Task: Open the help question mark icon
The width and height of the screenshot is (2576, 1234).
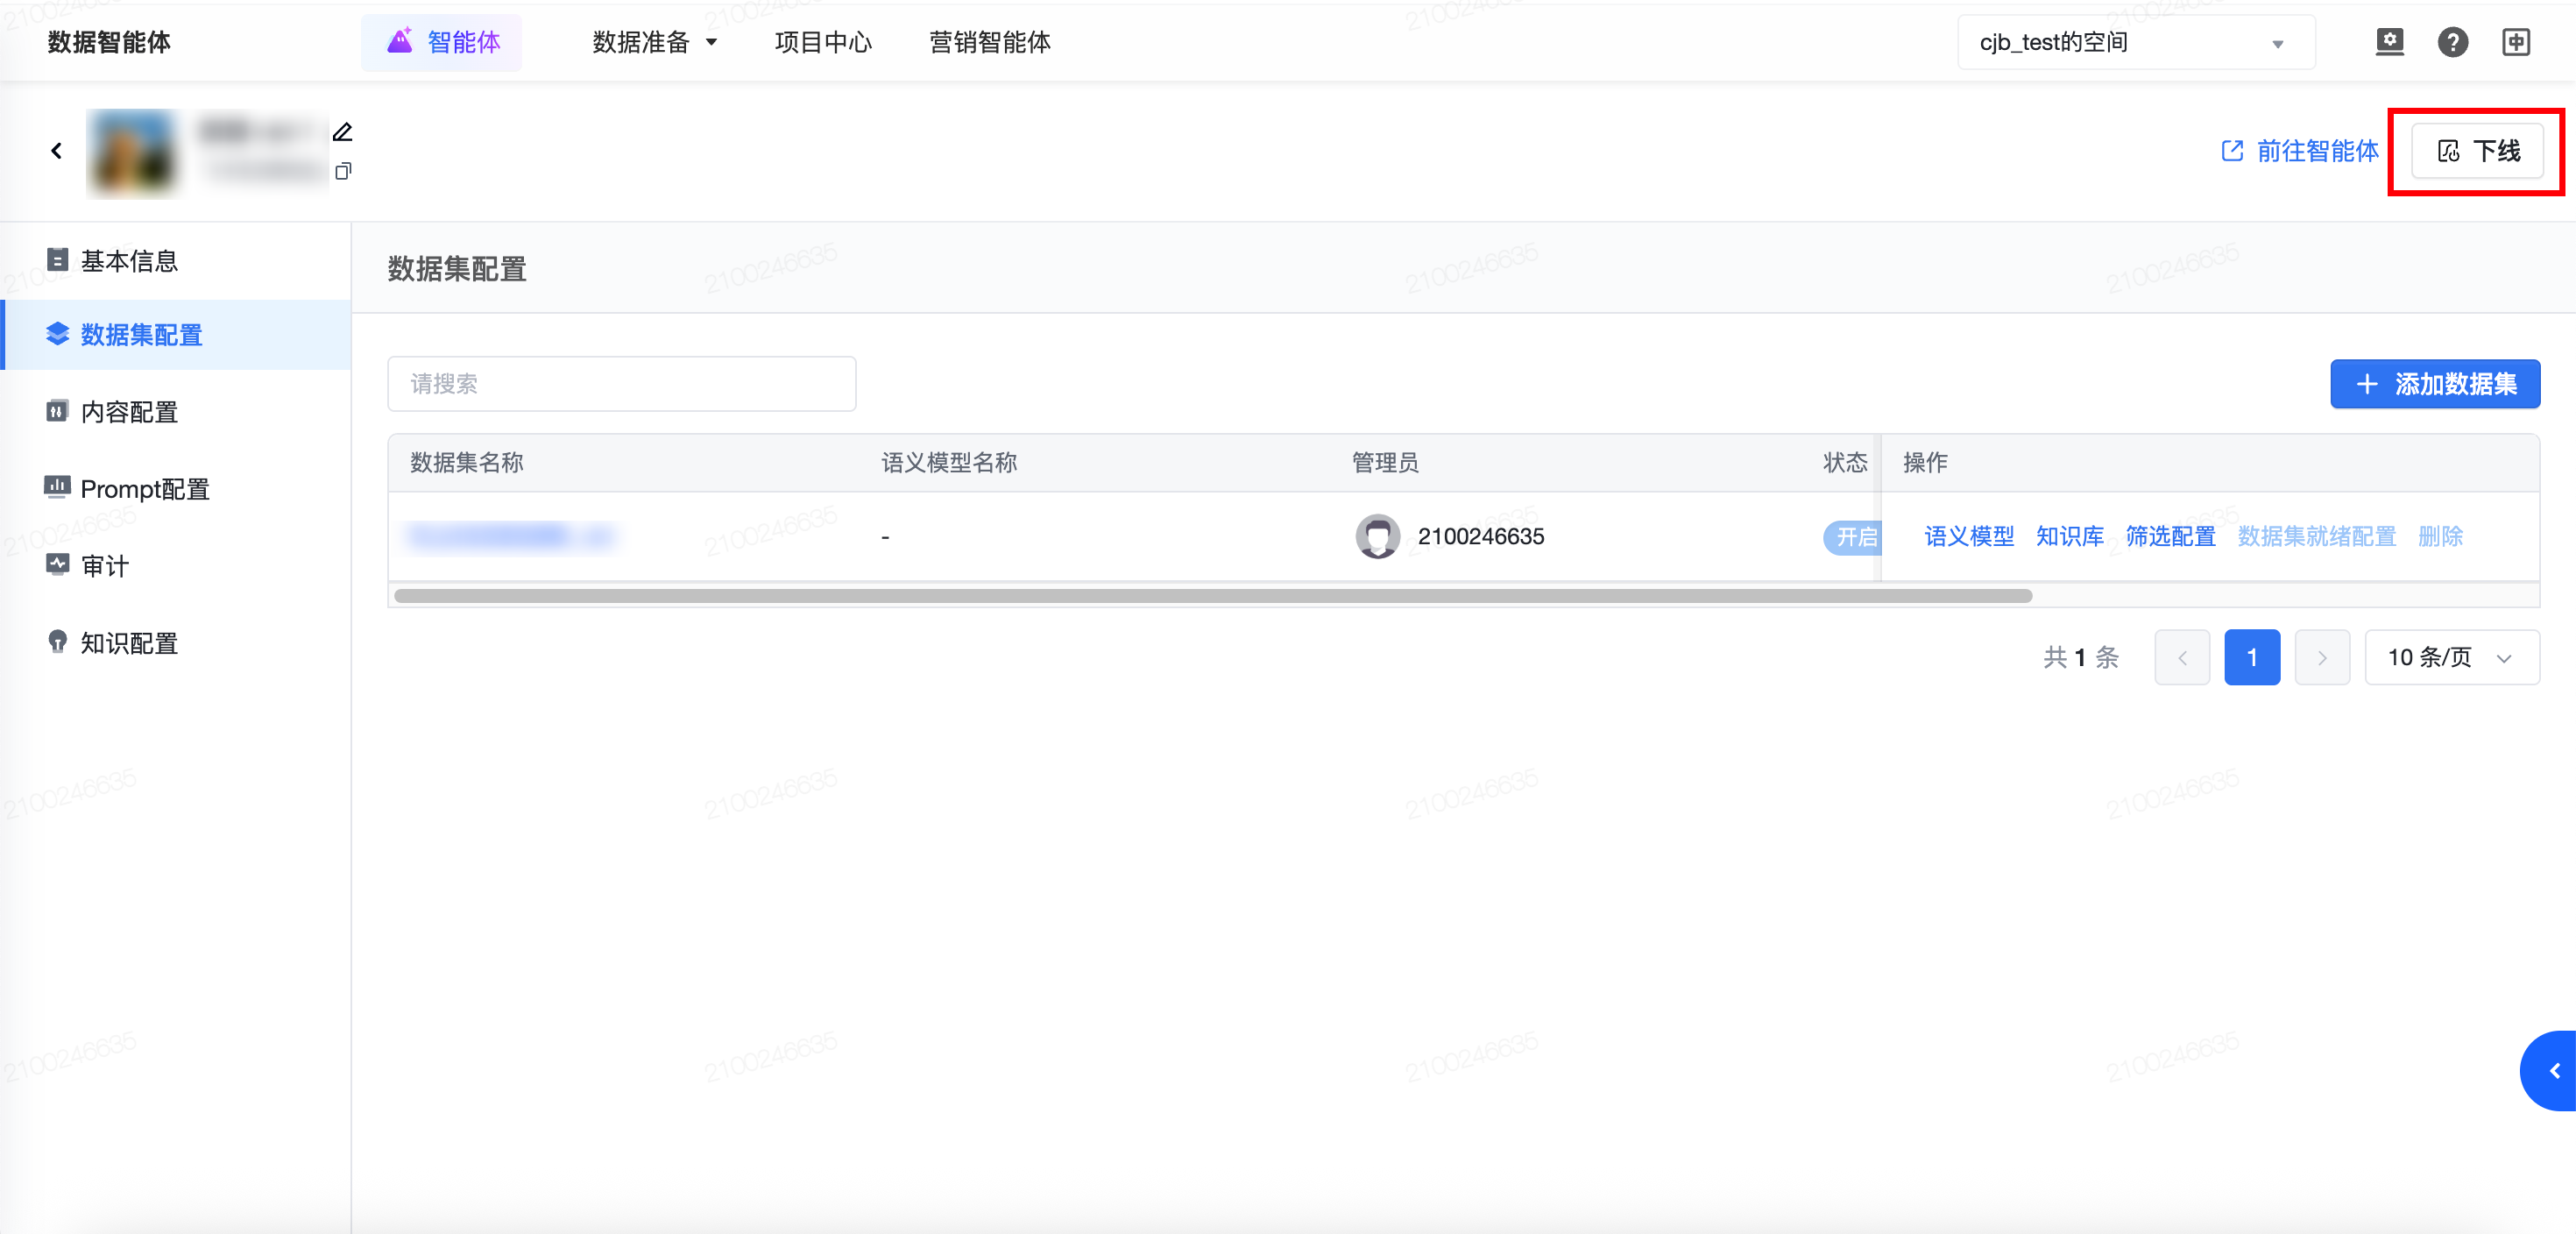Action: (x=2452, y=42)
